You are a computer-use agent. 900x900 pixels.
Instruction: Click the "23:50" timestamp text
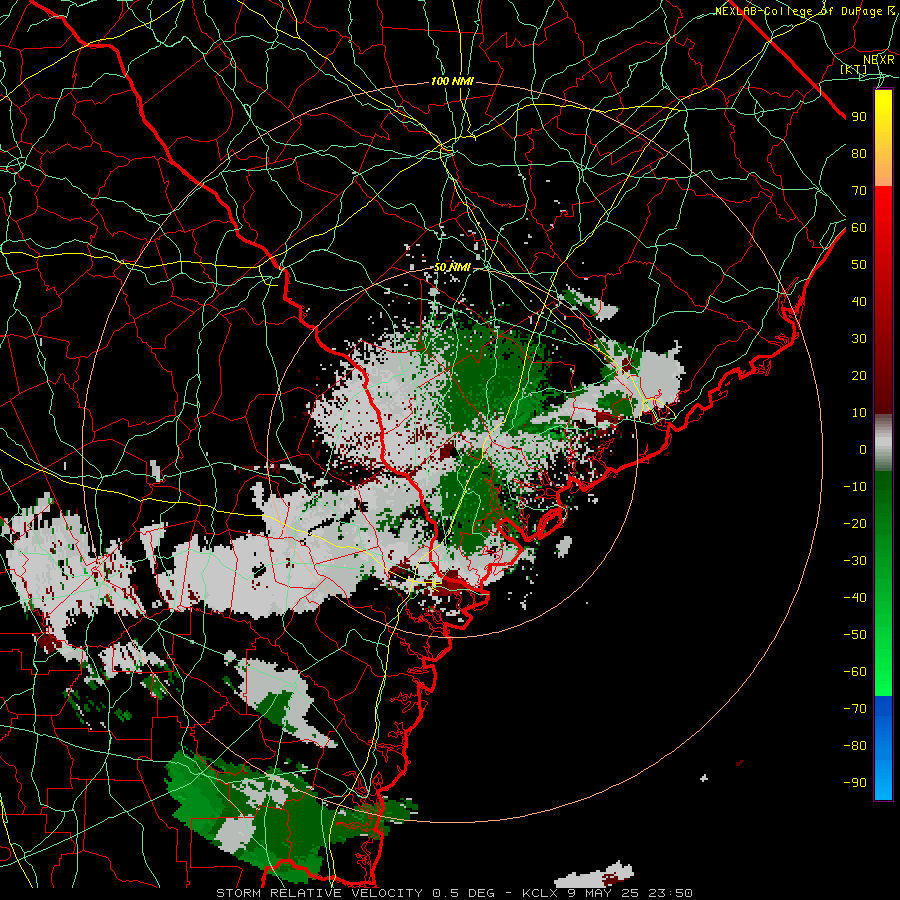point(670,893)
